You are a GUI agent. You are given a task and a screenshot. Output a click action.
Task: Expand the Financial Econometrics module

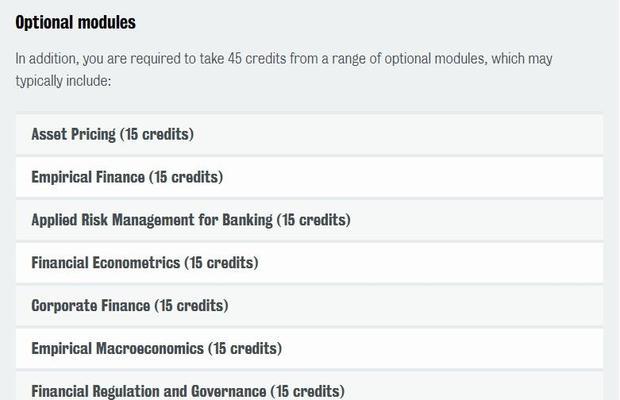310,263
